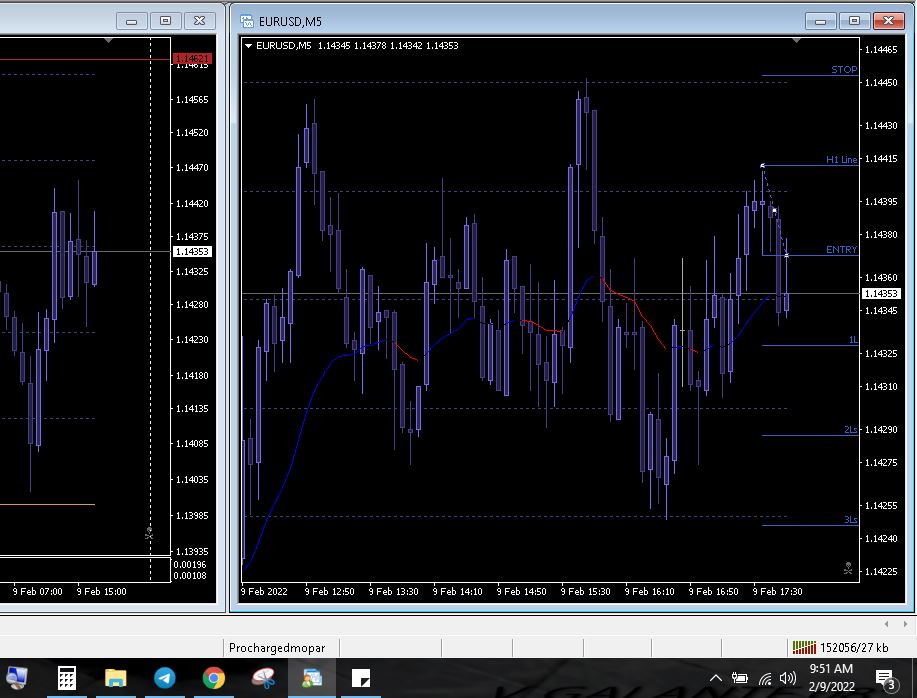Minimize the left chart window
The image size is (917, 698).
pos(131,20)
